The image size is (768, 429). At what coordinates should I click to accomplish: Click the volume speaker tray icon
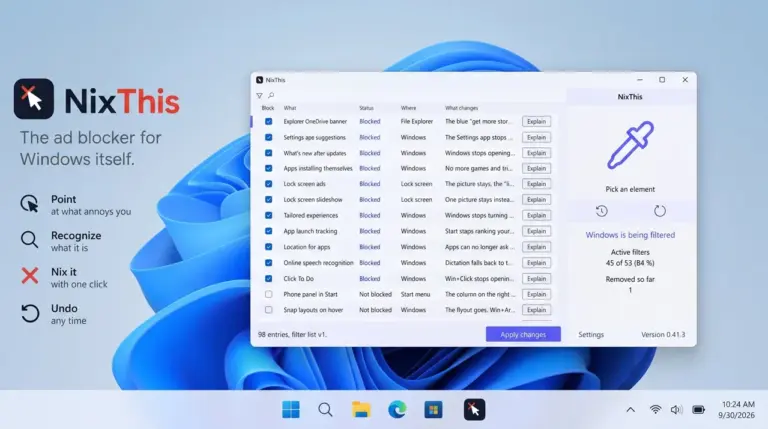click(x=676, y=409)
